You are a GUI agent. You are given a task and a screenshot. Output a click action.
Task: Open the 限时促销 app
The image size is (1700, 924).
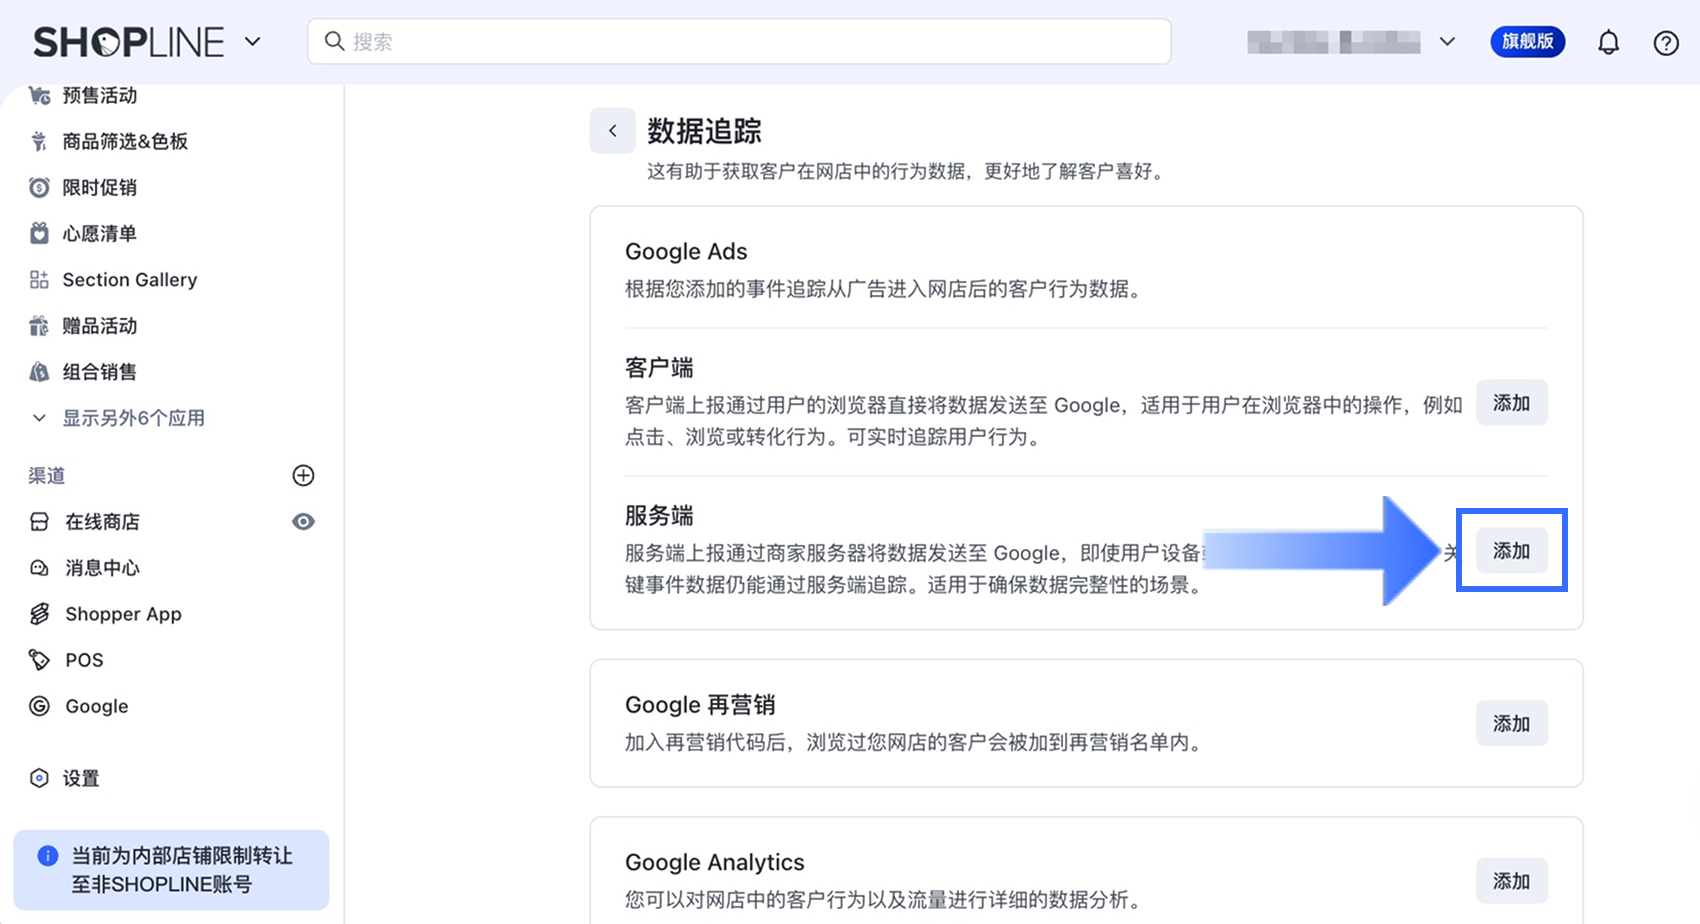99,188
